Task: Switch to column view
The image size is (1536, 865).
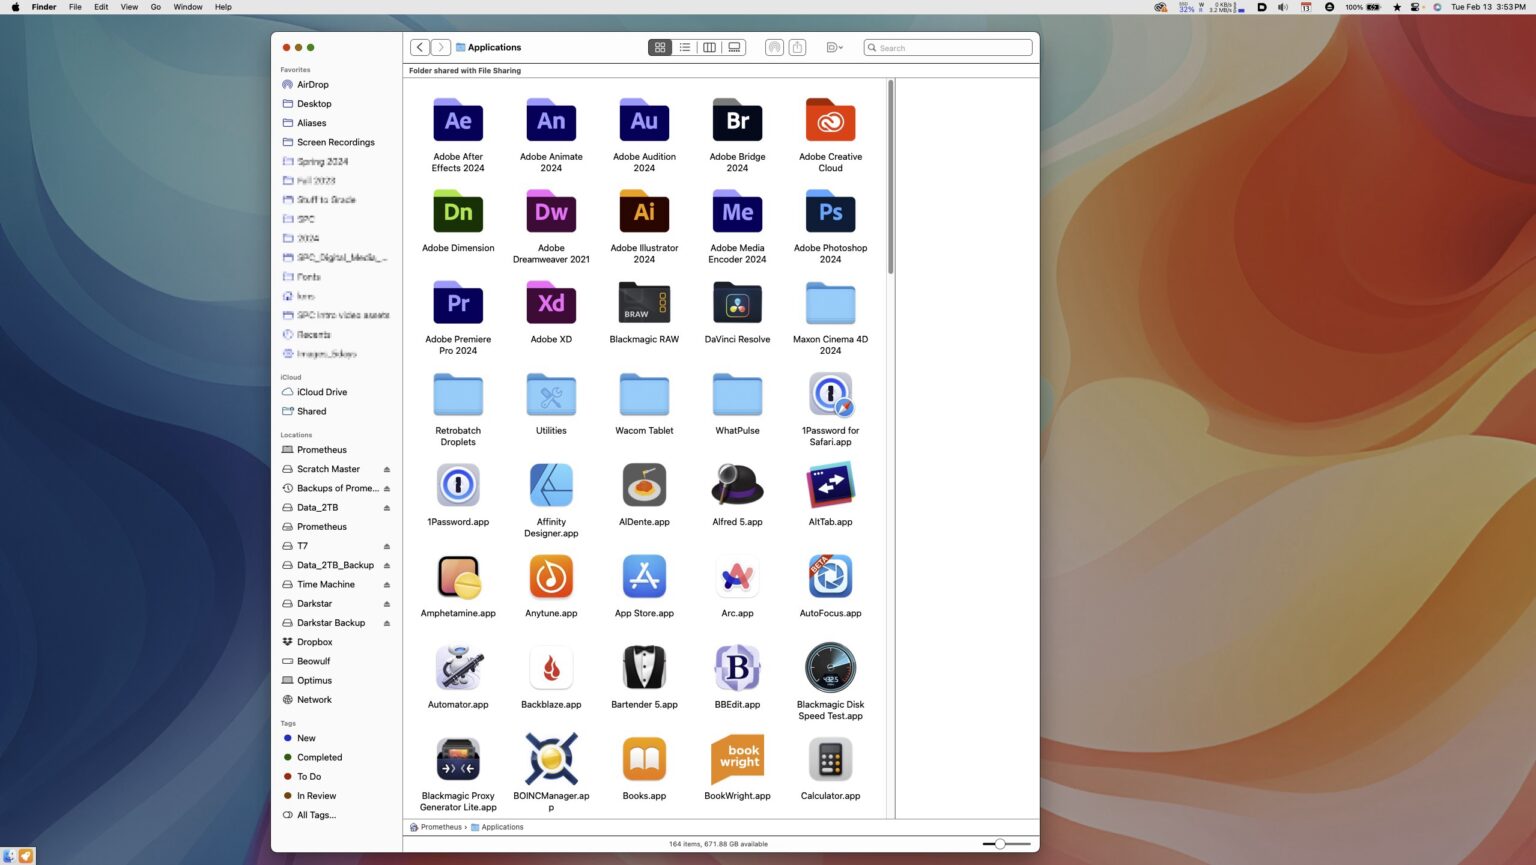Action: click(x=709, y=47)
